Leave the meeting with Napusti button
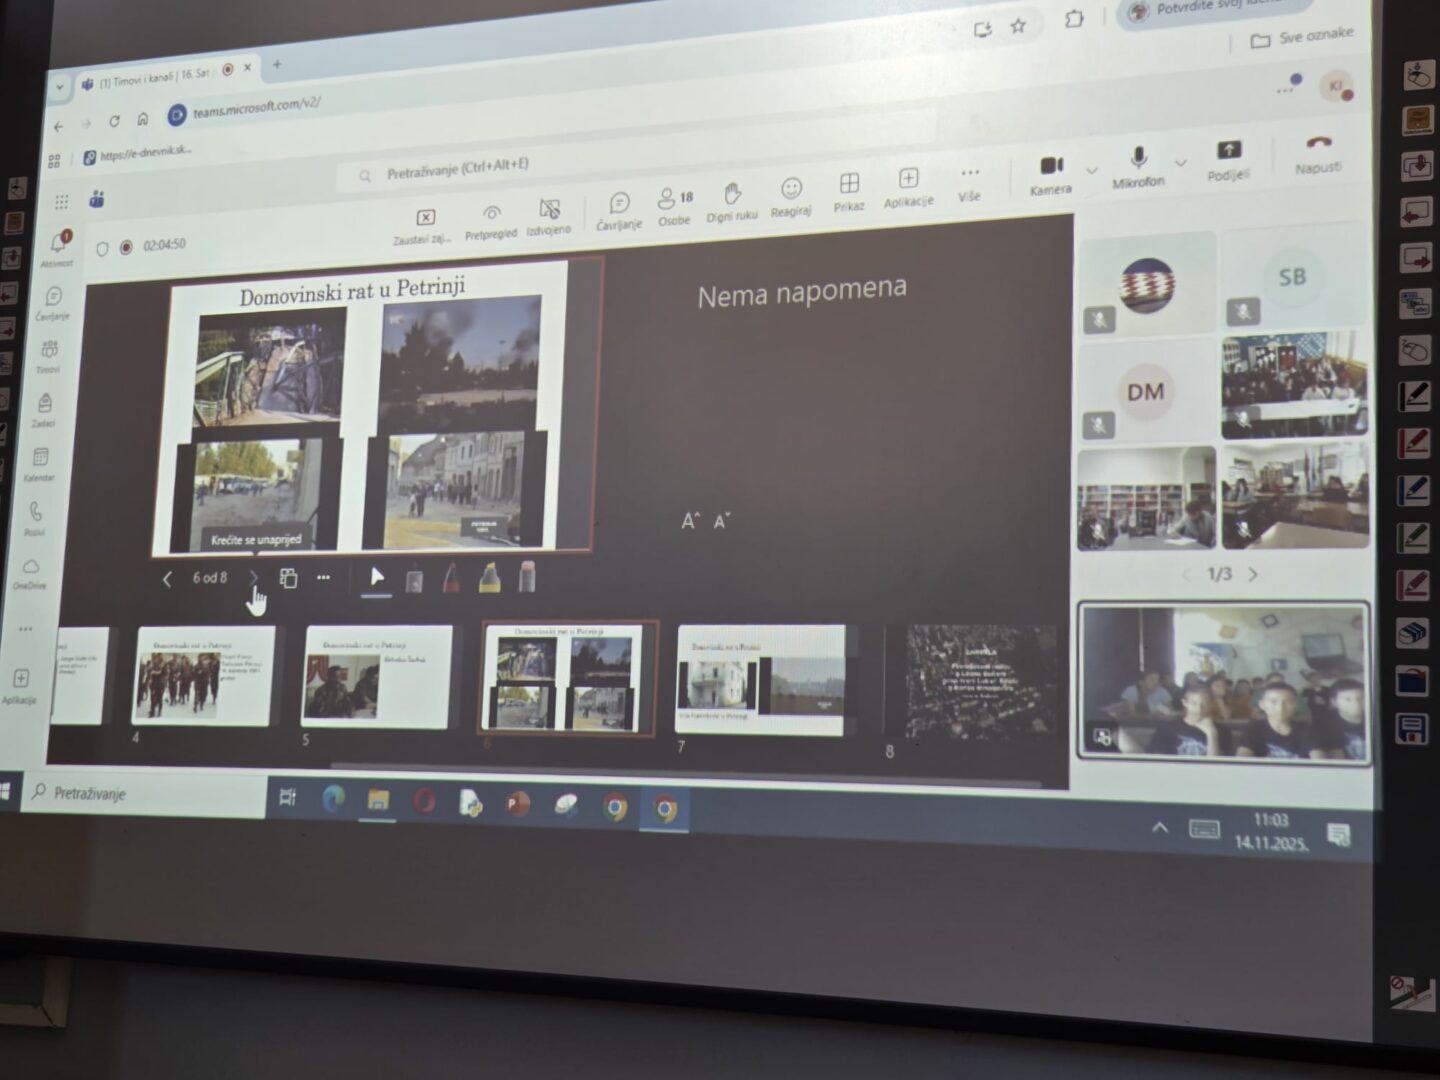The height and width of the screenshot is (1080, 1440). coord(1318,153)
